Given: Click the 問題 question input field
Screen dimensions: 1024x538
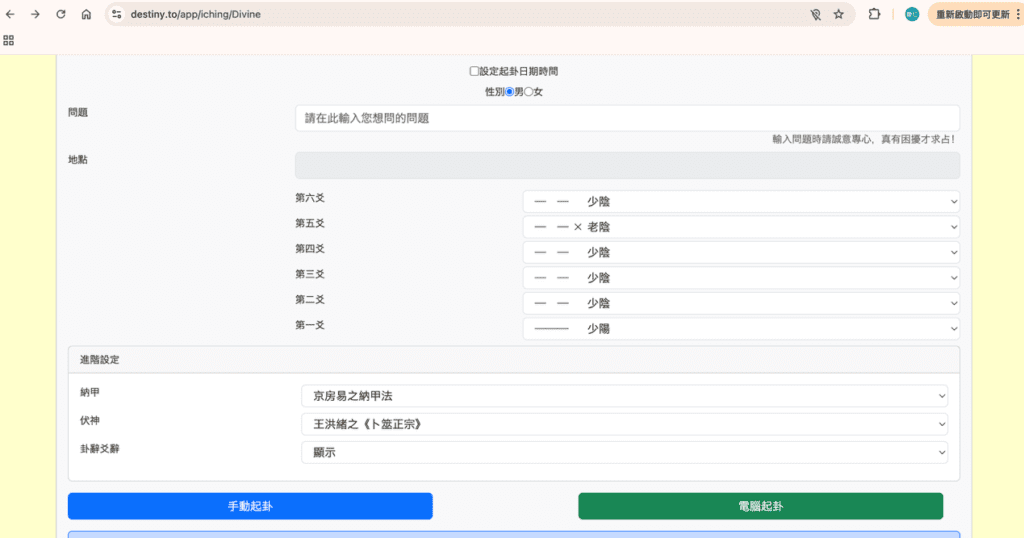Looking at the screenshot, I should coord(627,118).
